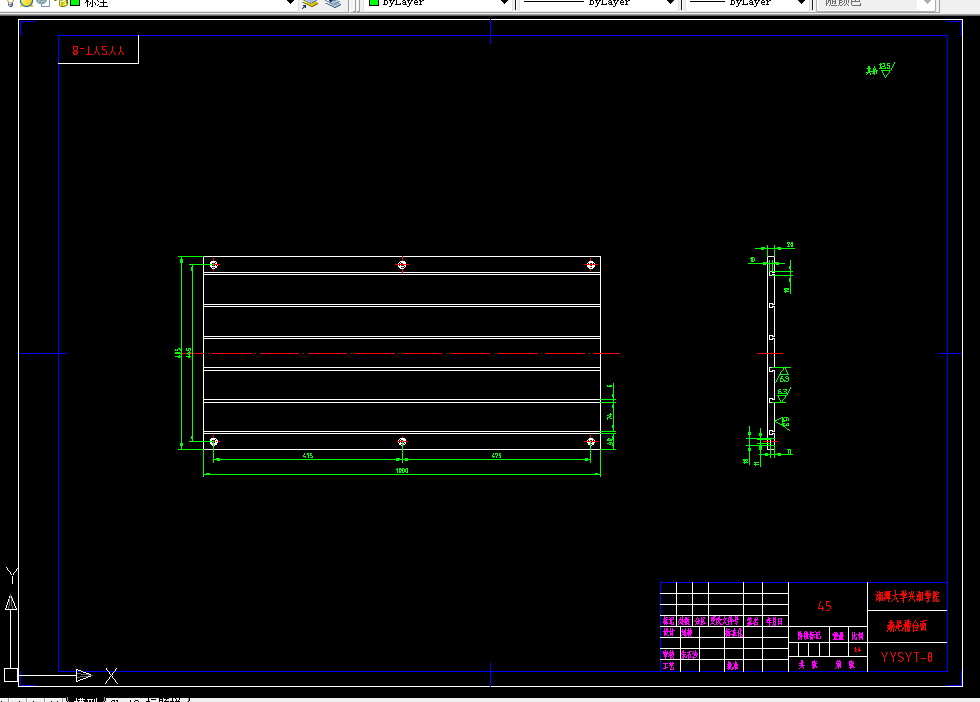980x702 pixels.
Task: Select the 湘潭大学兴湘学院 title text
Action: [907, 596]
